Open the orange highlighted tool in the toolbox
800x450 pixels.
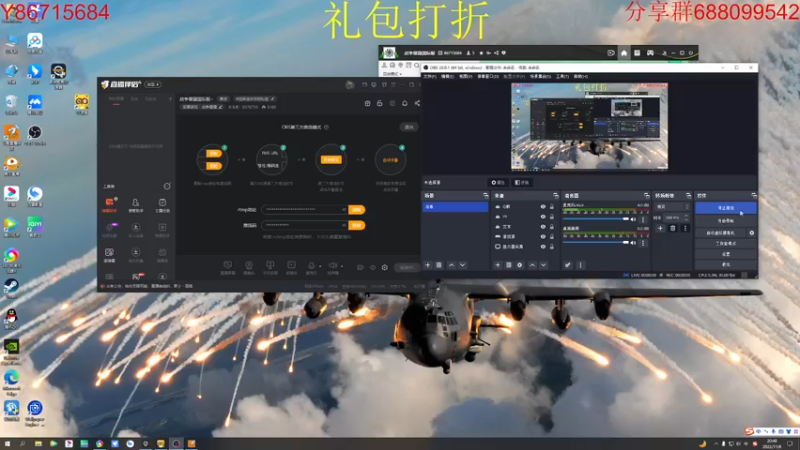[109, 205]
